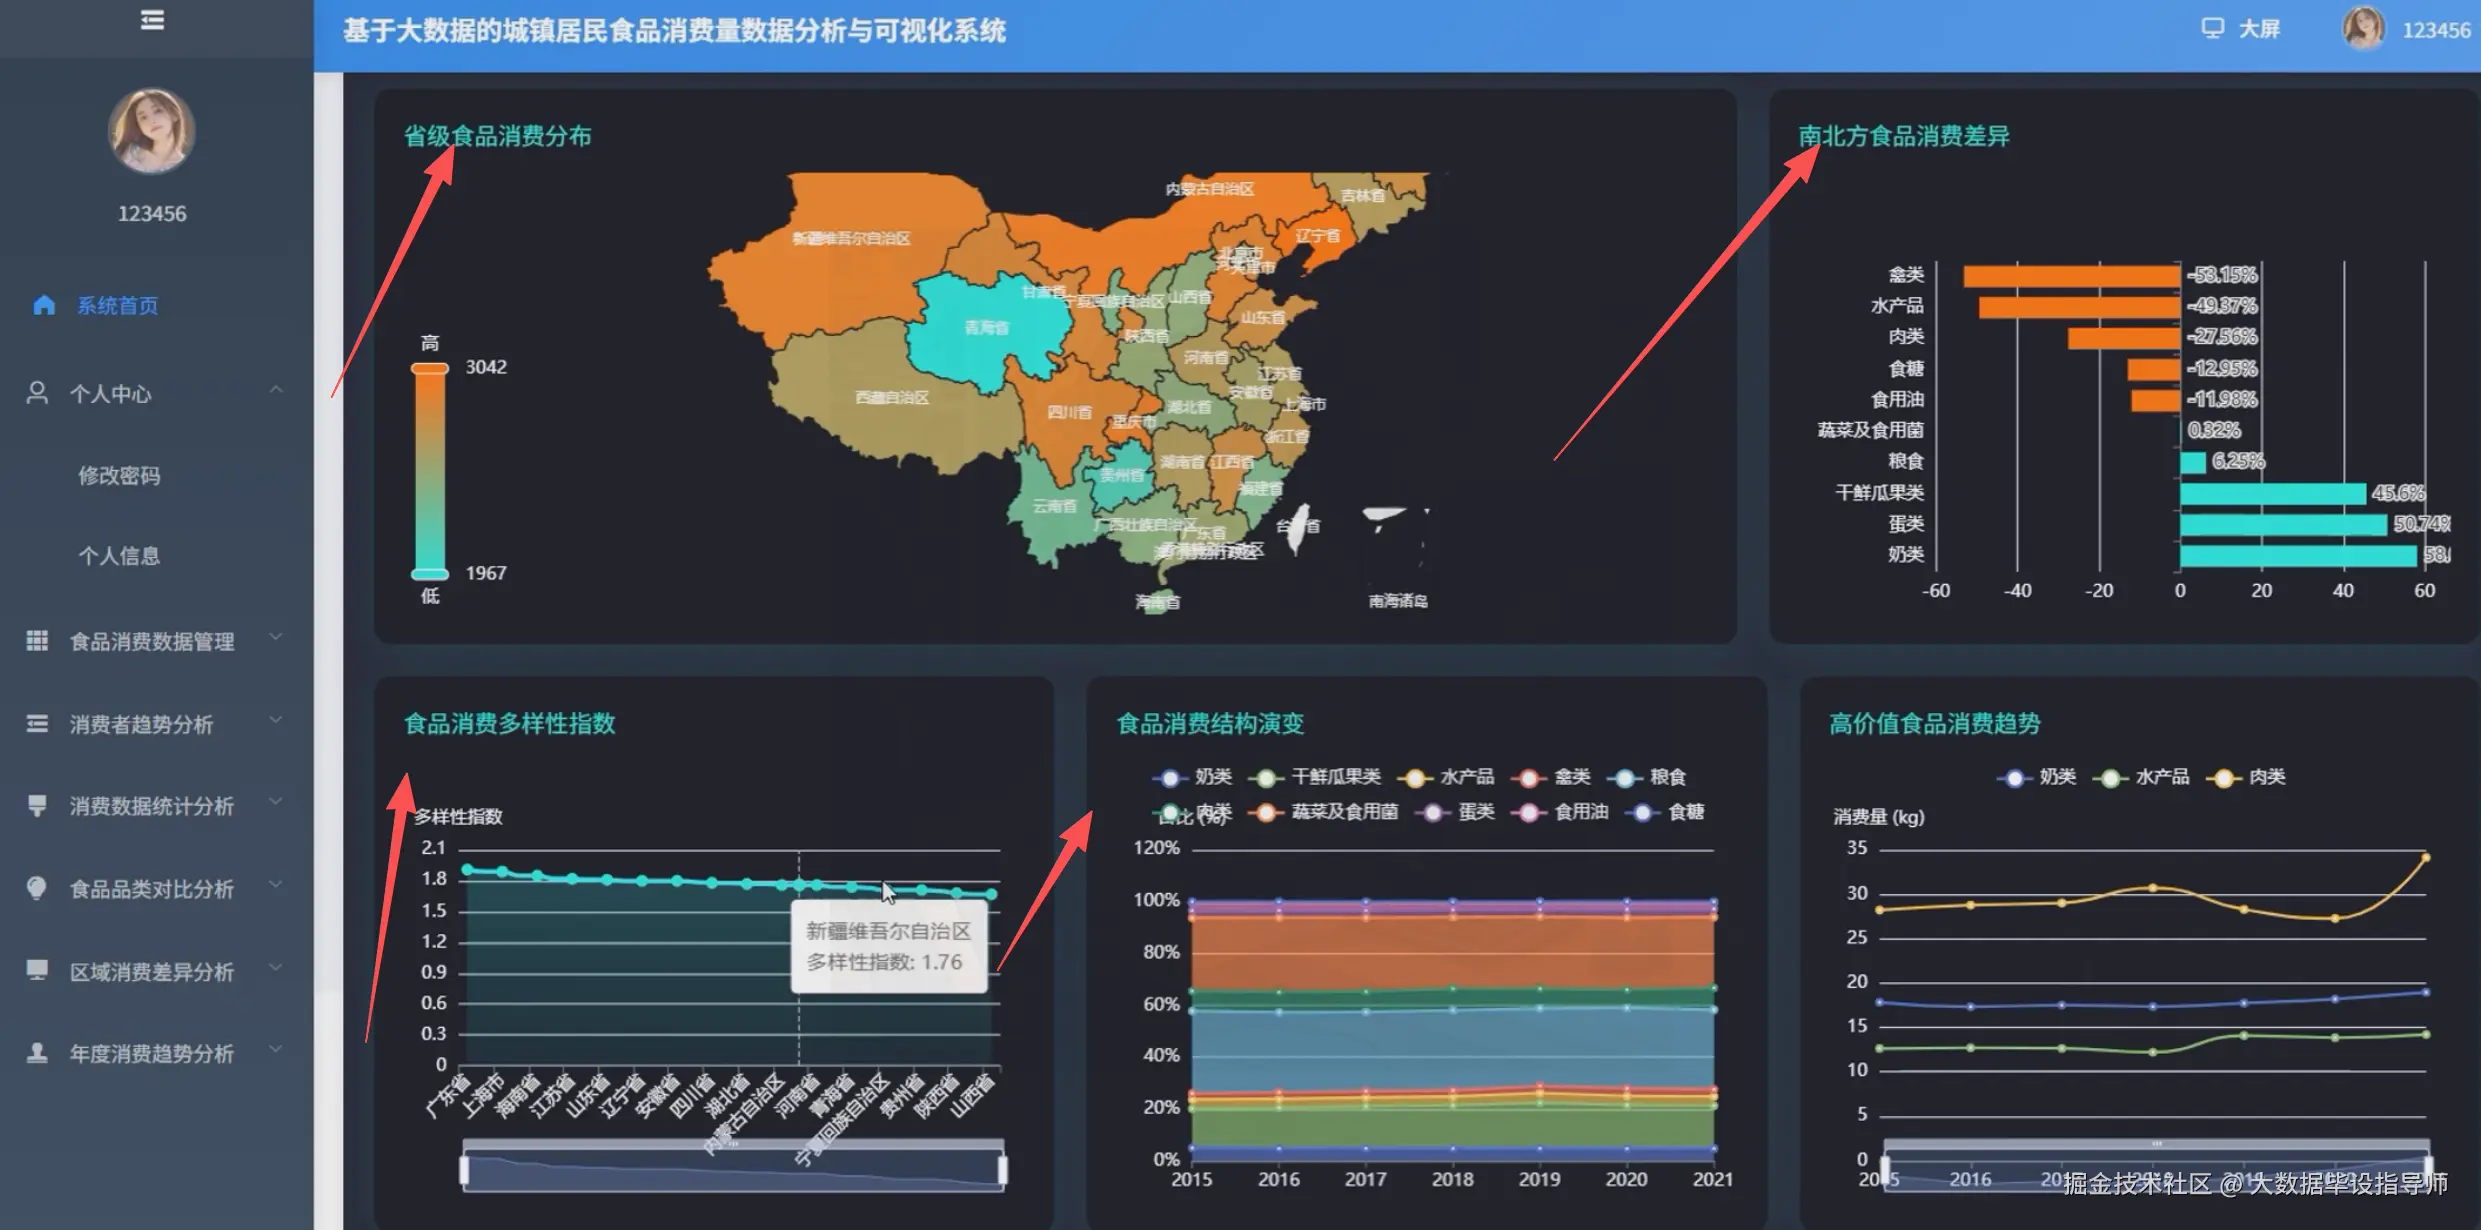
Task: Click the 食品消费数据管理 grid icon
Action: (36, 641)
